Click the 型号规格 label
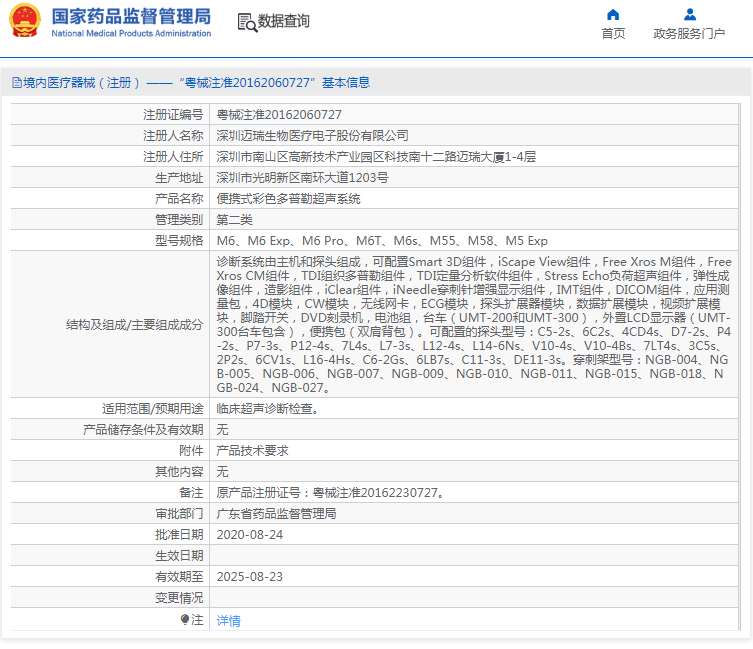This screenshot has height=649, width=753. click(x=179, y=241)
